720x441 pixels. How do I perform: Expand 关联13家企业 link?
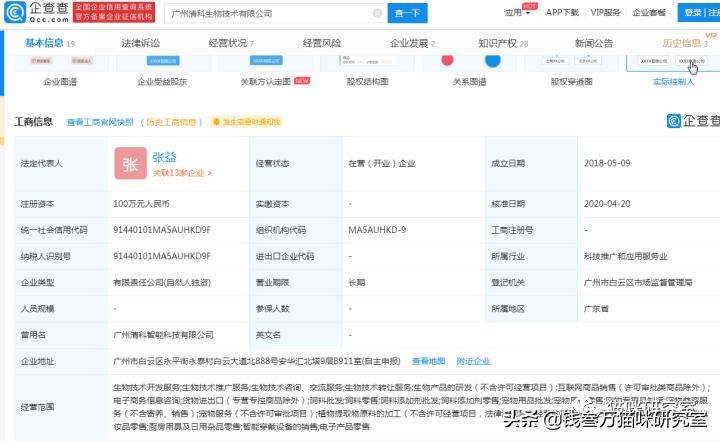tap(182, 173)
